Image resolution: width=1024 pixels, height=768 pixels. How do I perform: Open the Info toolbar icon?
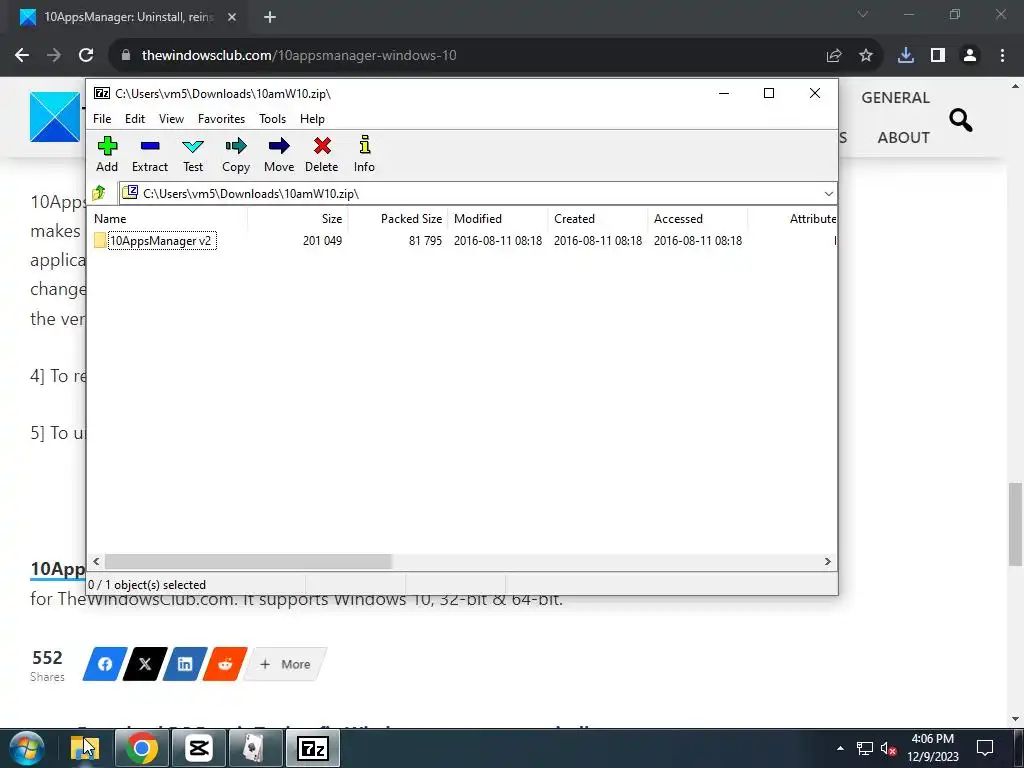(x=364, y=154)
